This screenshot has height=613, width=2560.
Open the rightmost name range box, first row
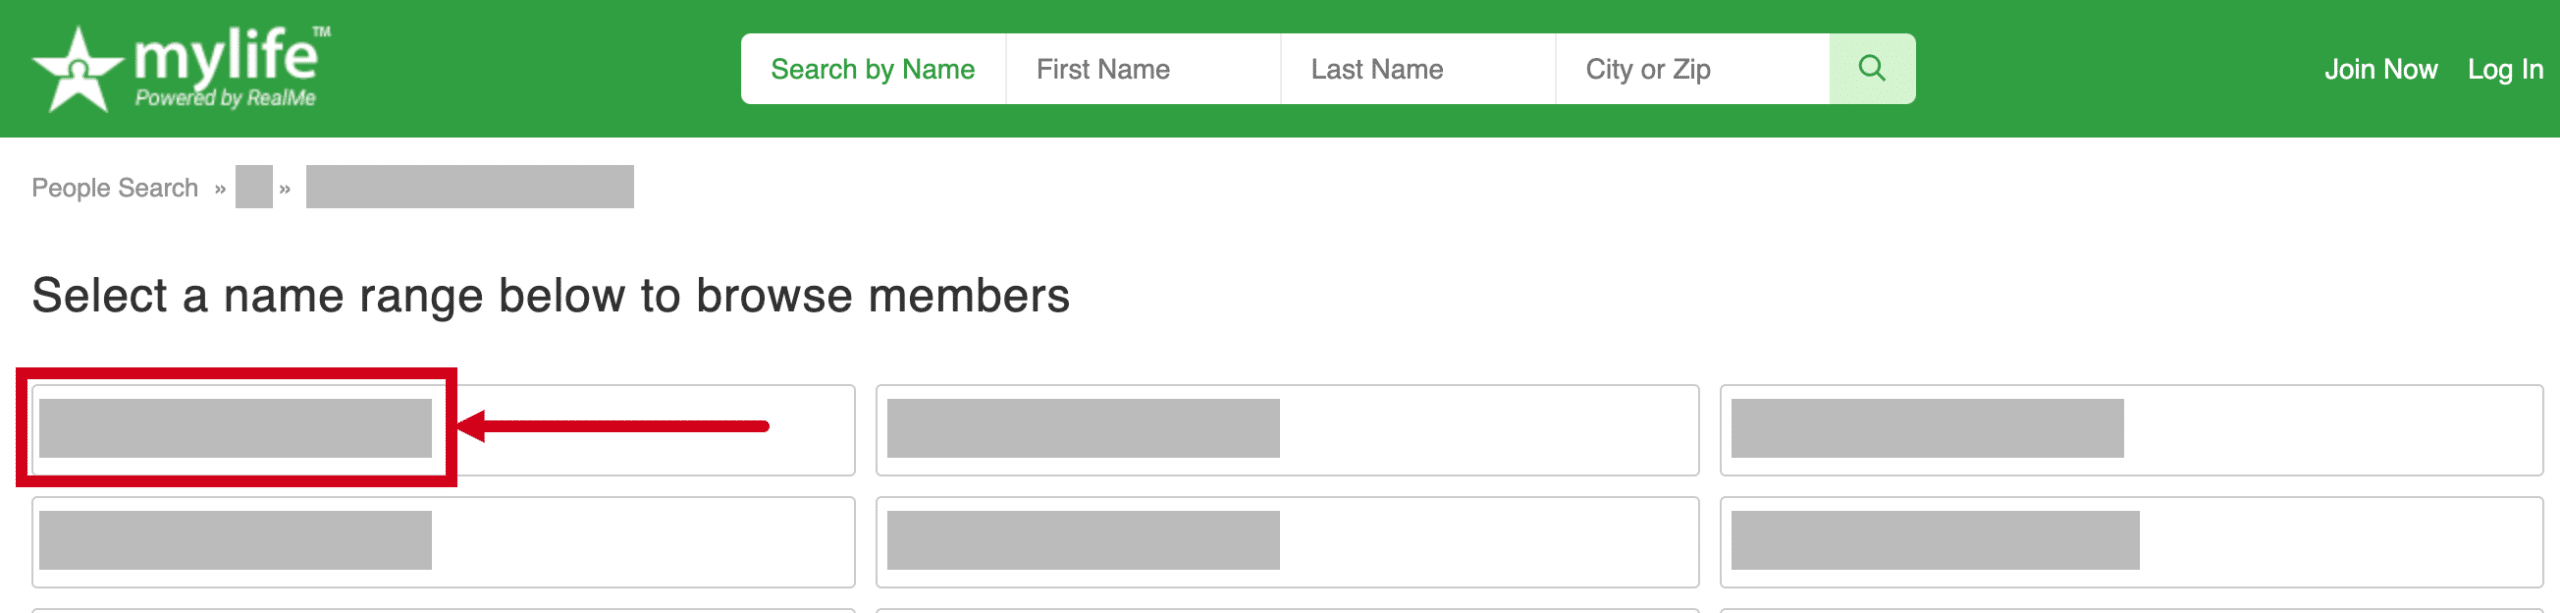(x=2131, y=430)
